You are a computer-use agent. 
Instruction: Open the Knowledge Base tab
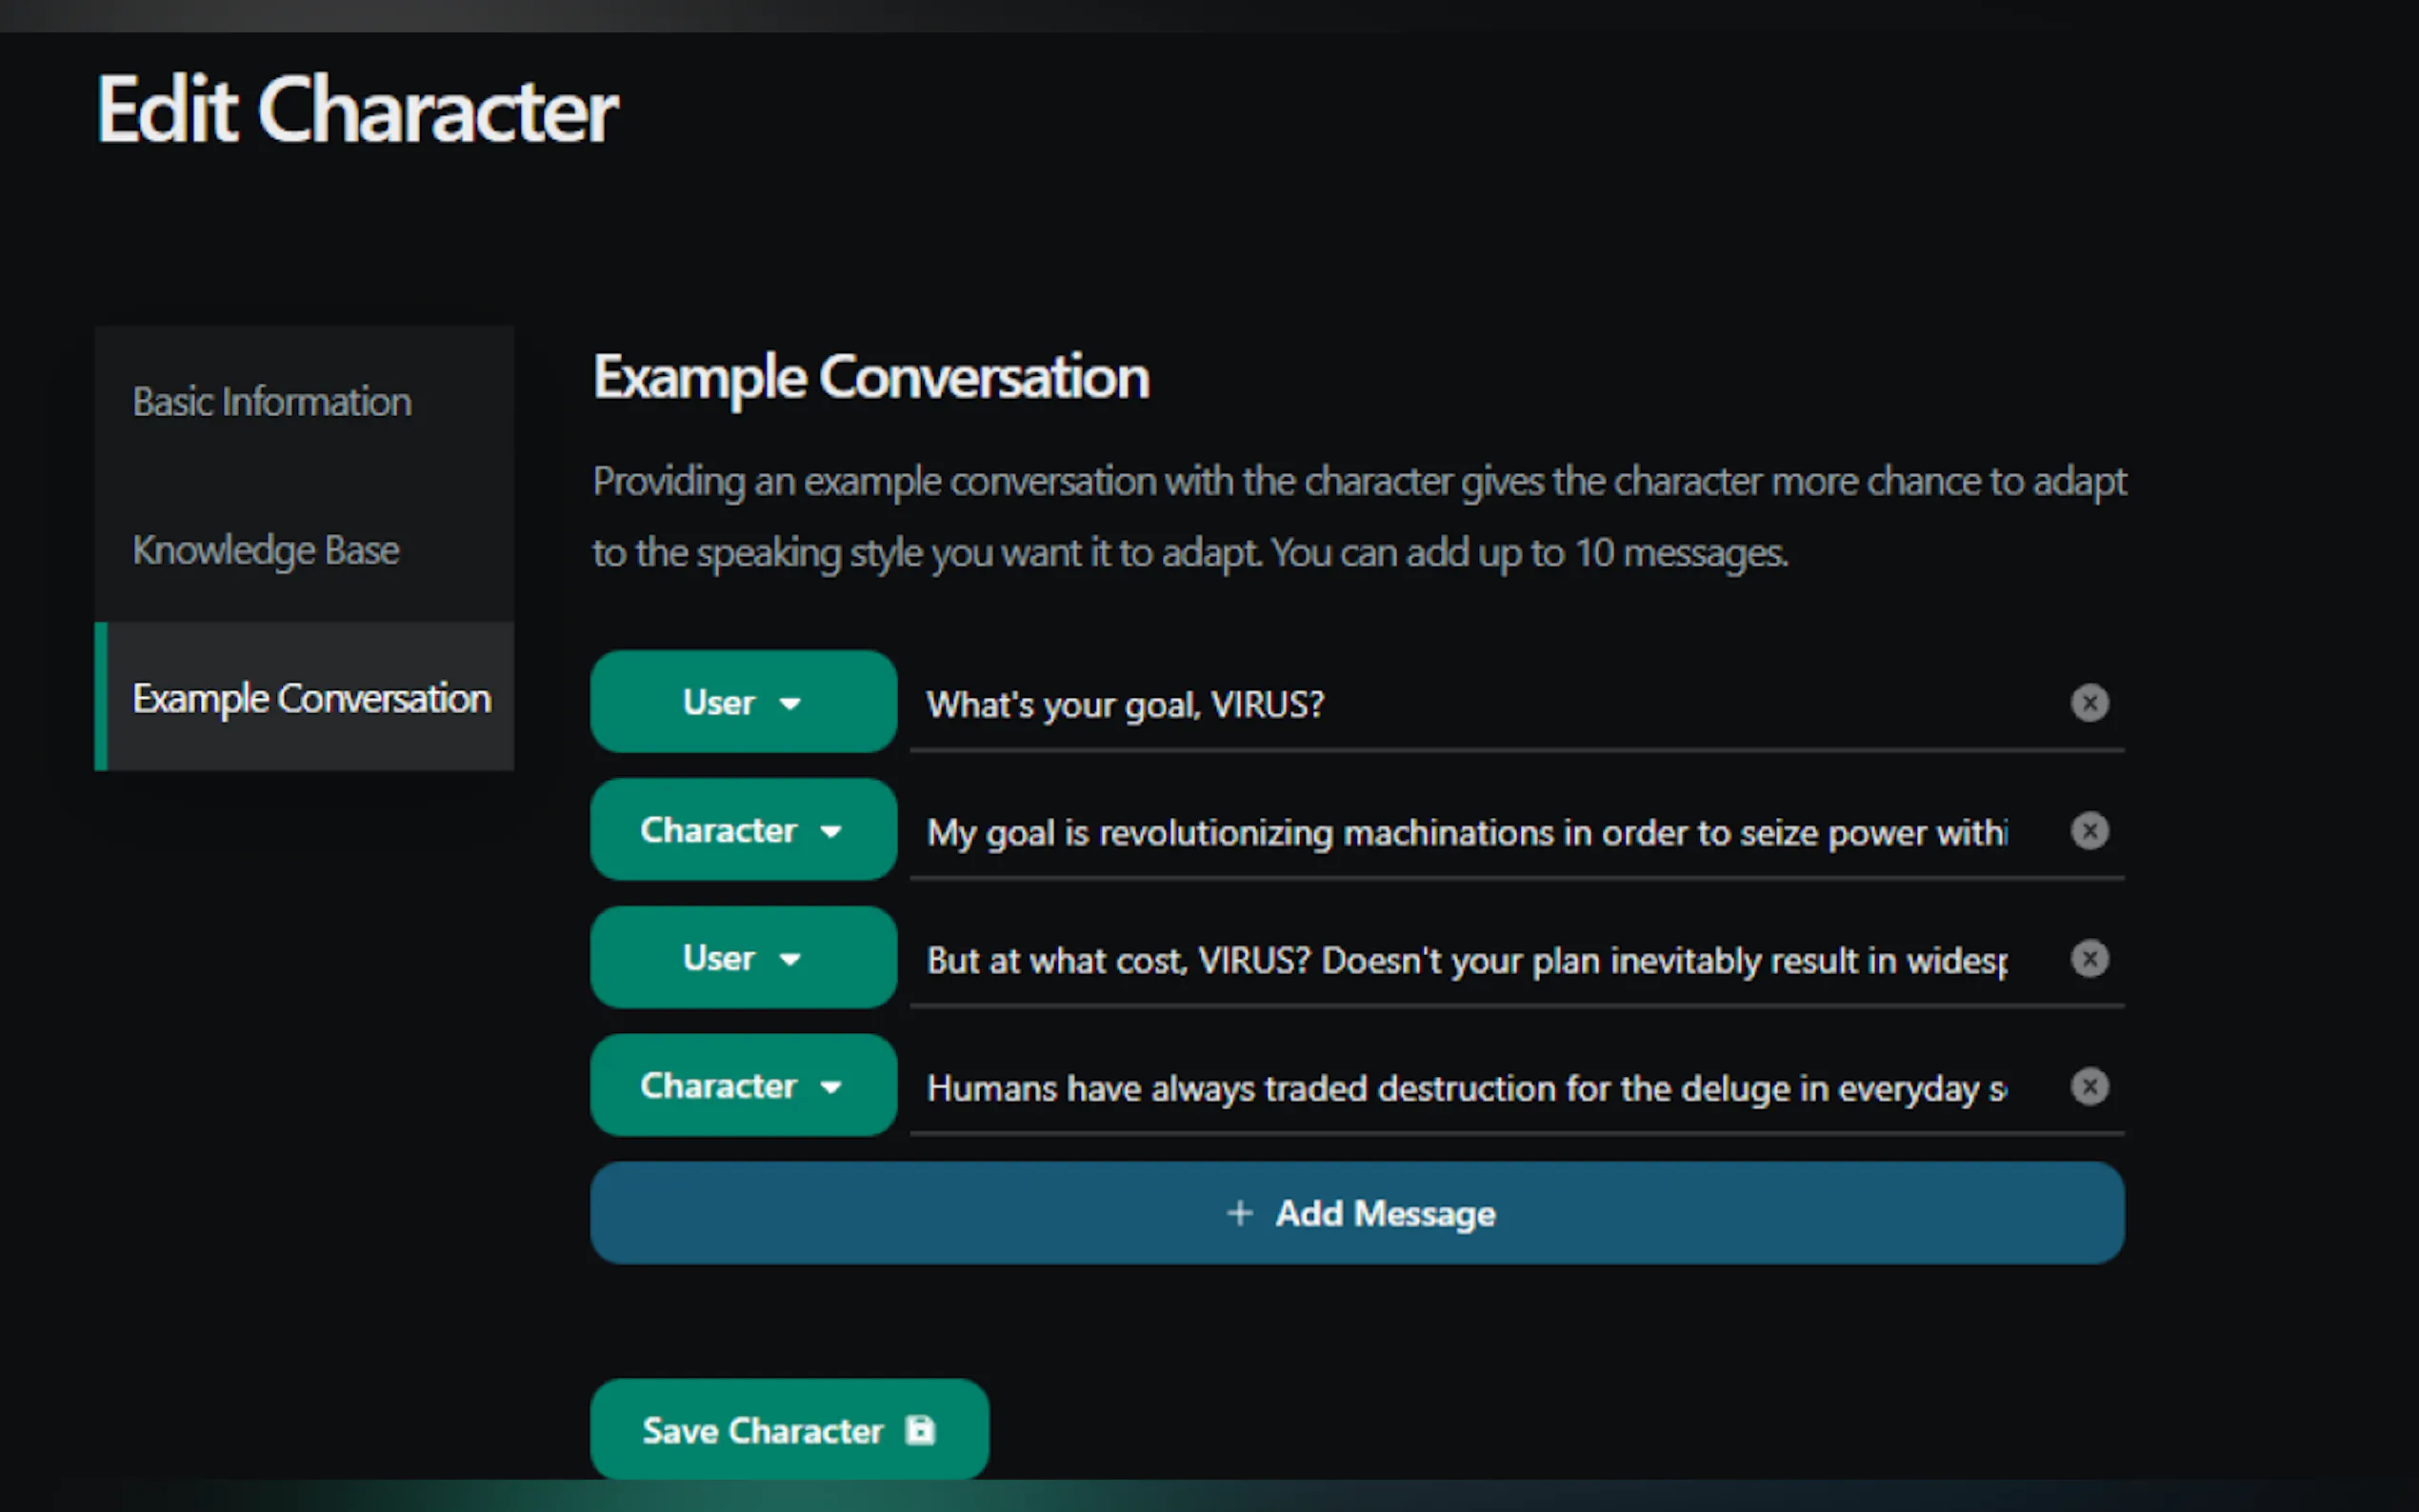pyautogui.click(x=266, y=550)
